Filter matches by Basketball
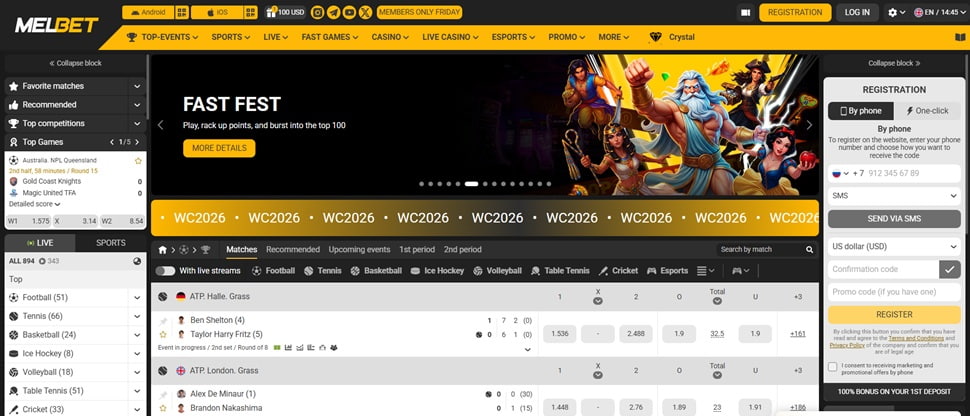 point(376,271)
